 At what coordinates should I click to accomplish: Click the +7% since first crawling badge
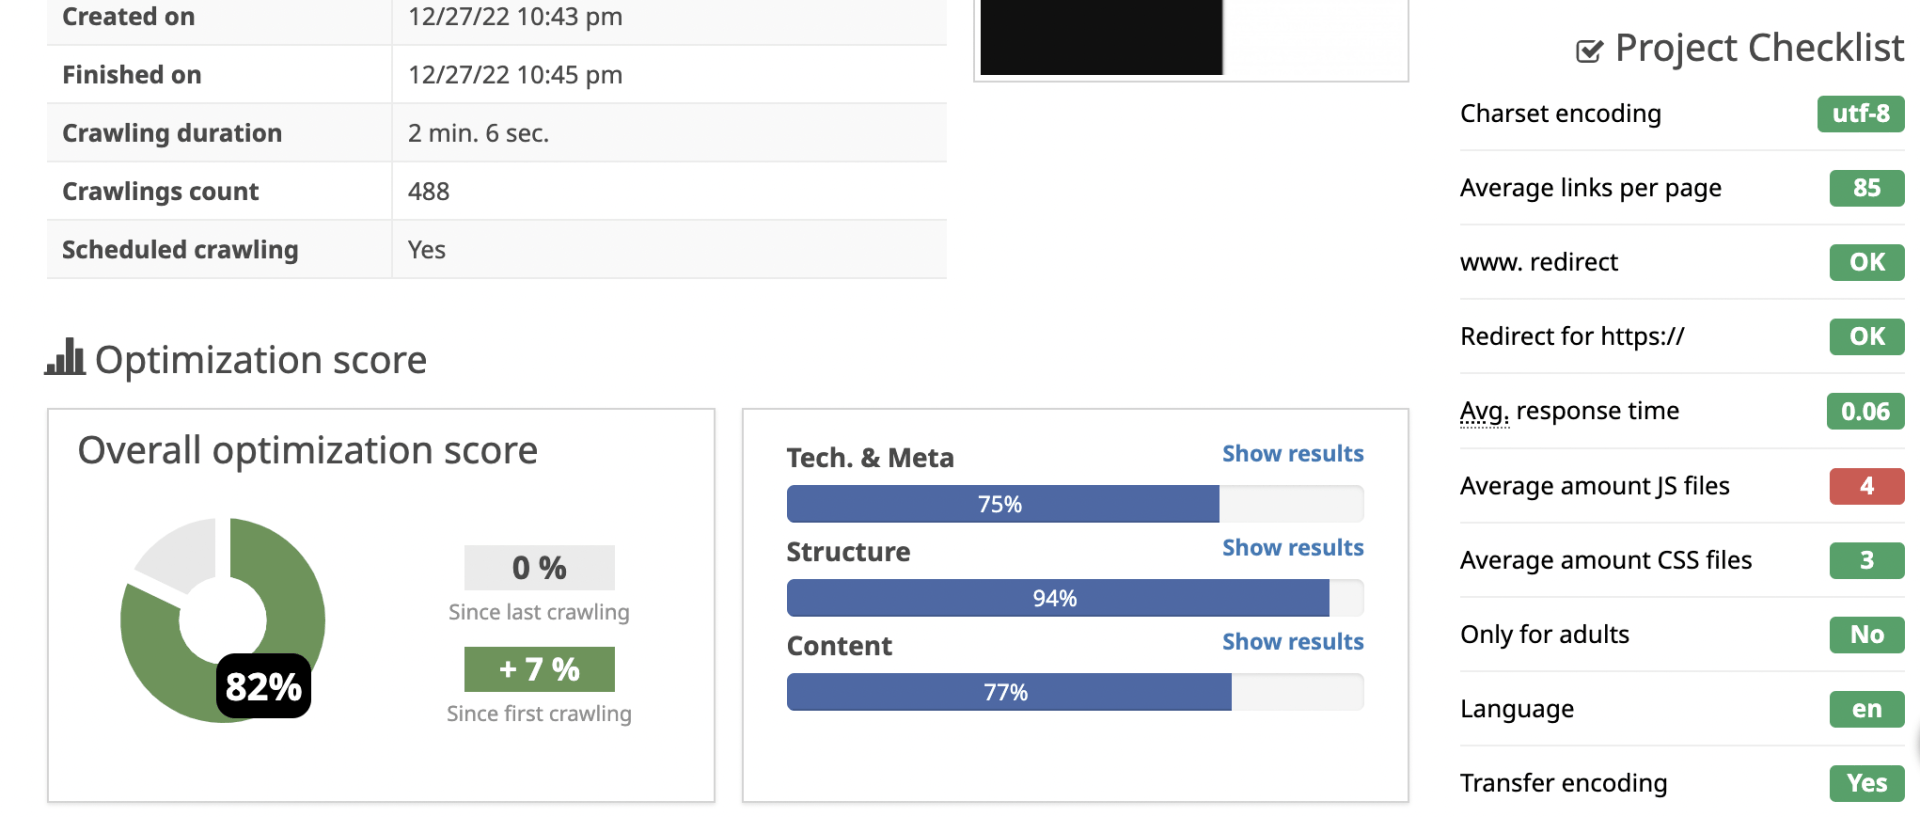tap(539, 669)
